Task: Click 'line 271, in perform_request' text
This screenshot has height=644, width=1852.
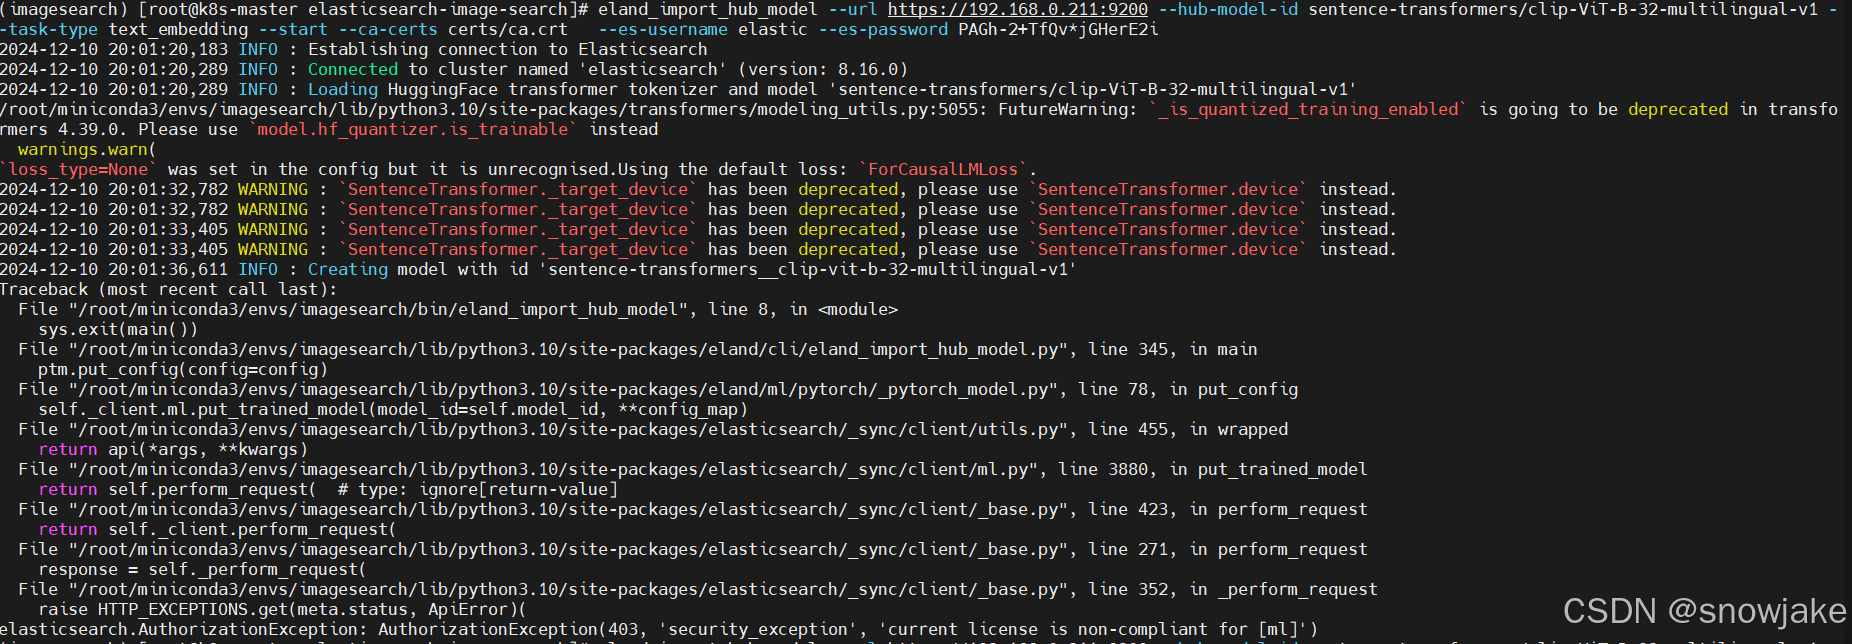Action: coord(1228,550)
